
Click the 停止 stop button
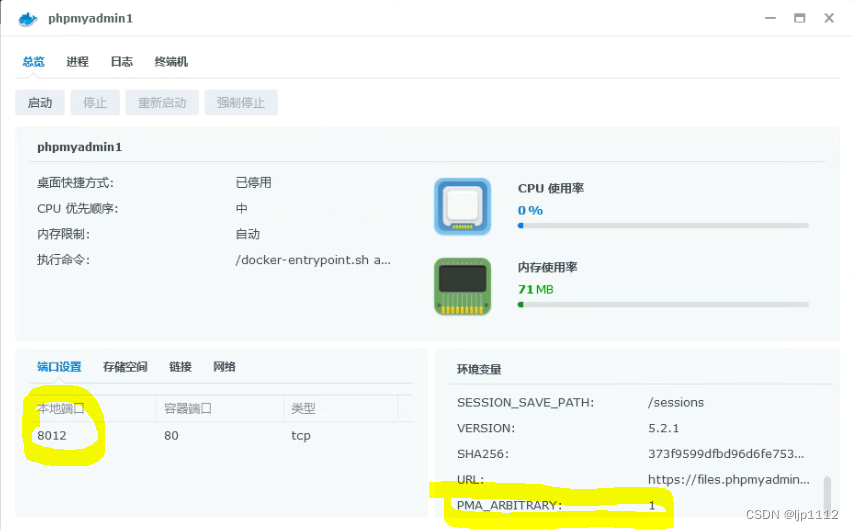click(95, 102)
